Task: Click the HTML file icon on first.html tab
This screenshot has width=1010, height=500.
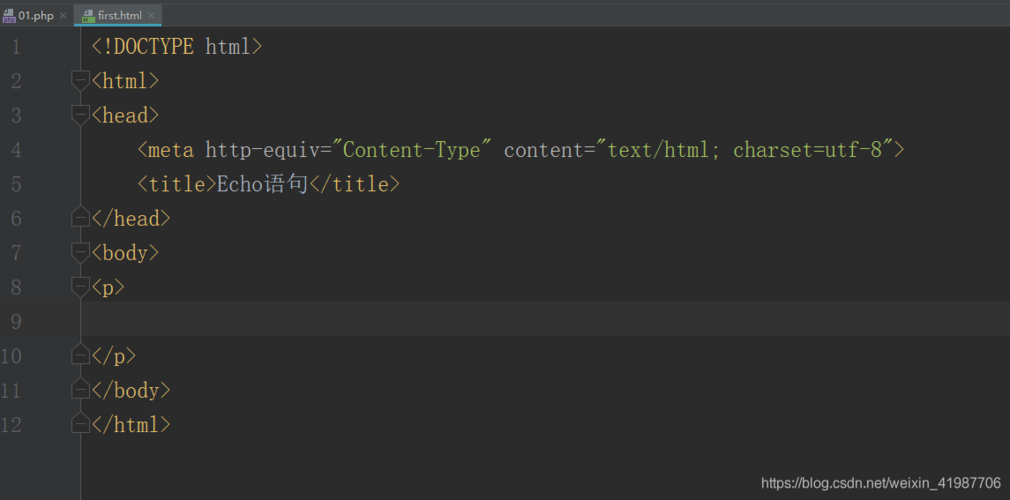Action: point(88,15)
